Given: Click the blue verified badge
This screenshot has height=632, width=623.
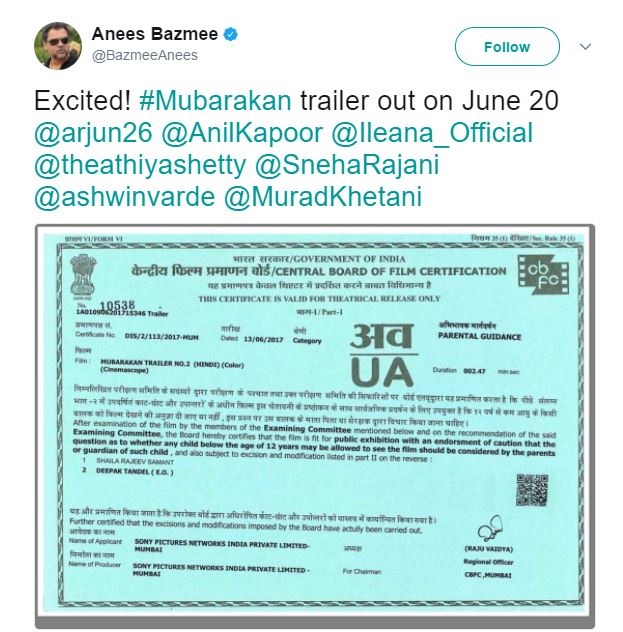Looking at the screenshot, I should click(231, 35).
